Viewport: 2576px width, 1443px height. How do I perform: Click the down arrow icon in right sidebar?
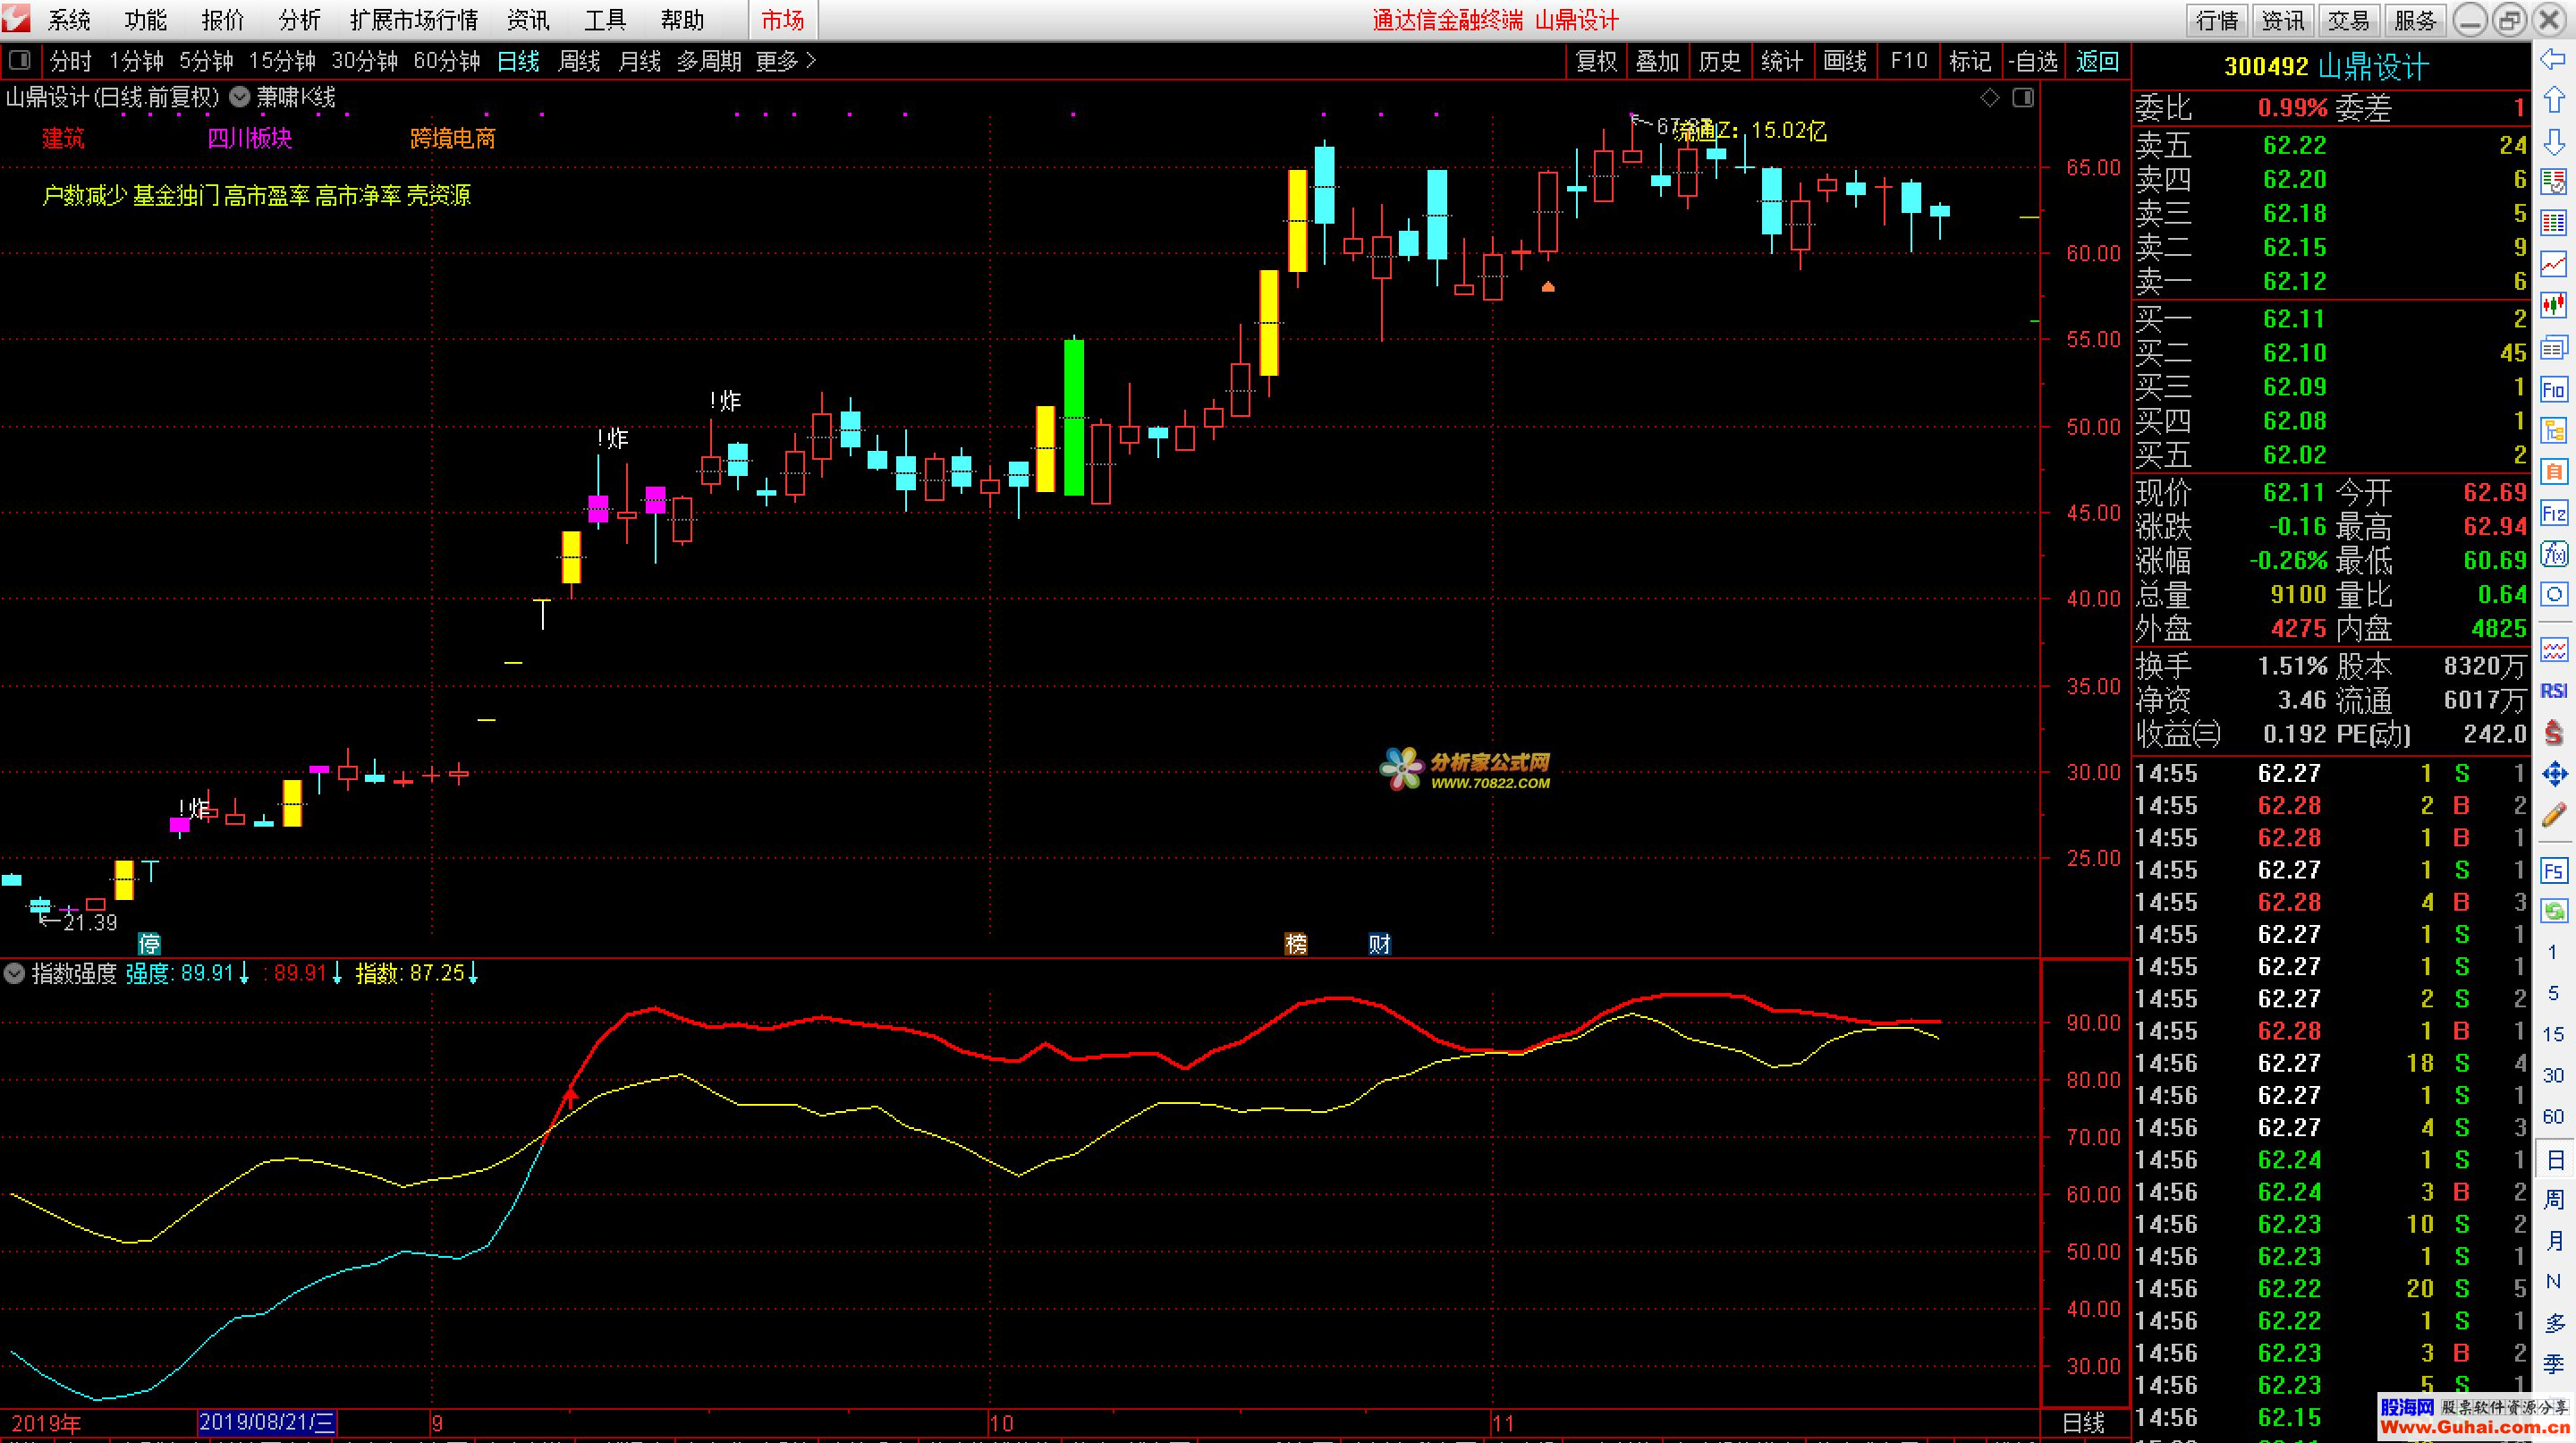click(x=2554, y=141)
